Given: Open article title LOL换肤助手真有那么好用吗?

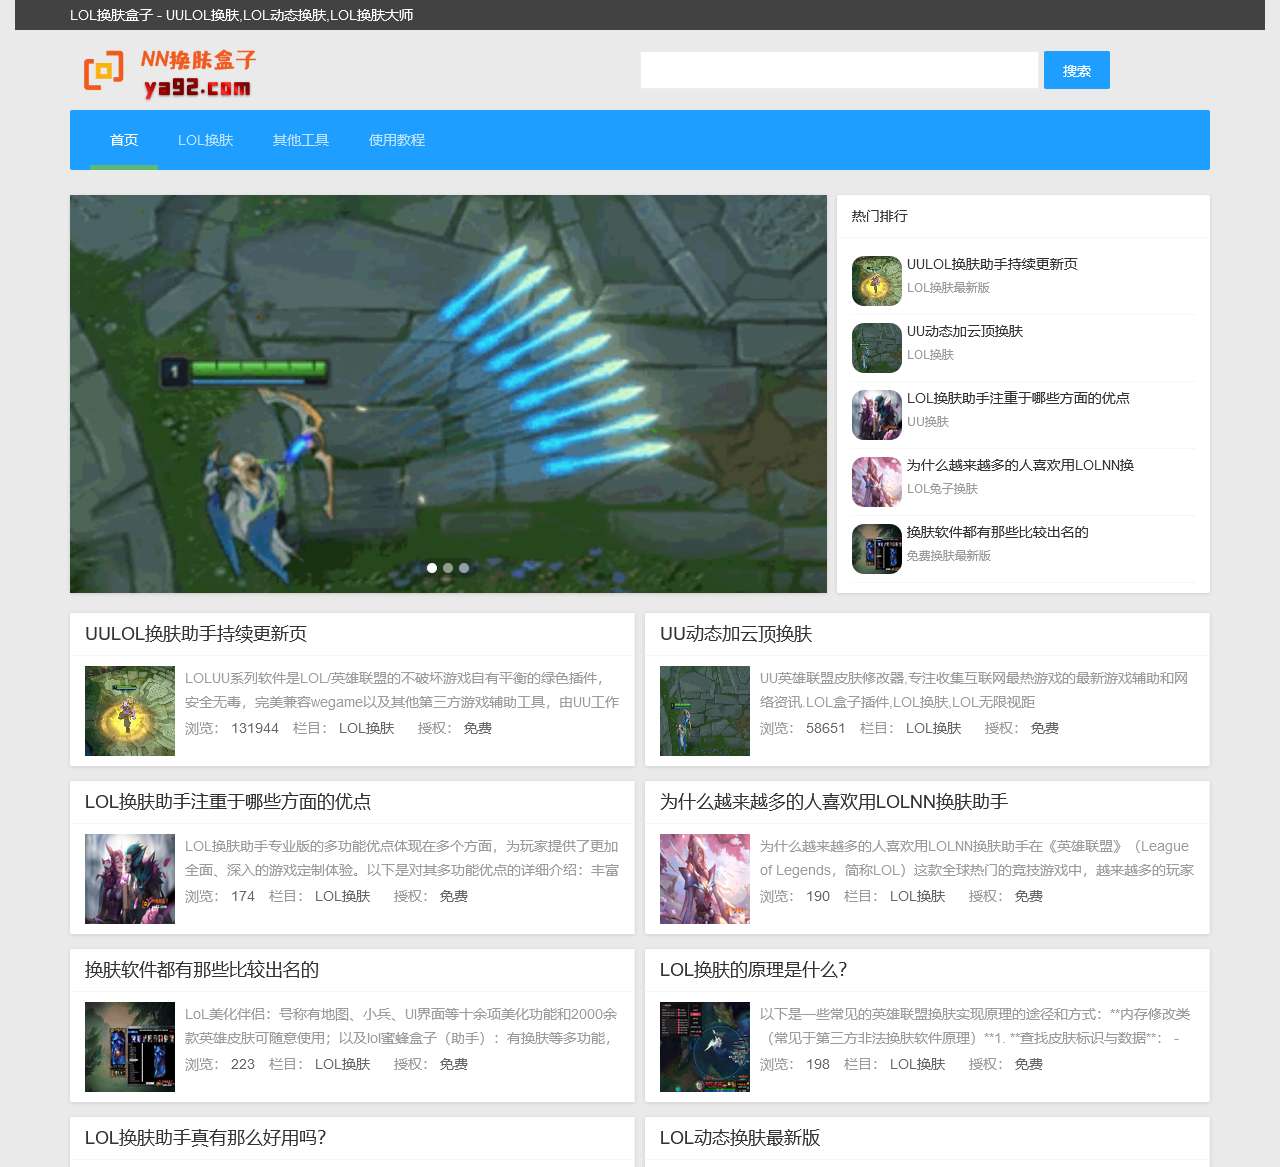Looking at the screenshot, I should pyautogui.click(x=205, y=1138).
